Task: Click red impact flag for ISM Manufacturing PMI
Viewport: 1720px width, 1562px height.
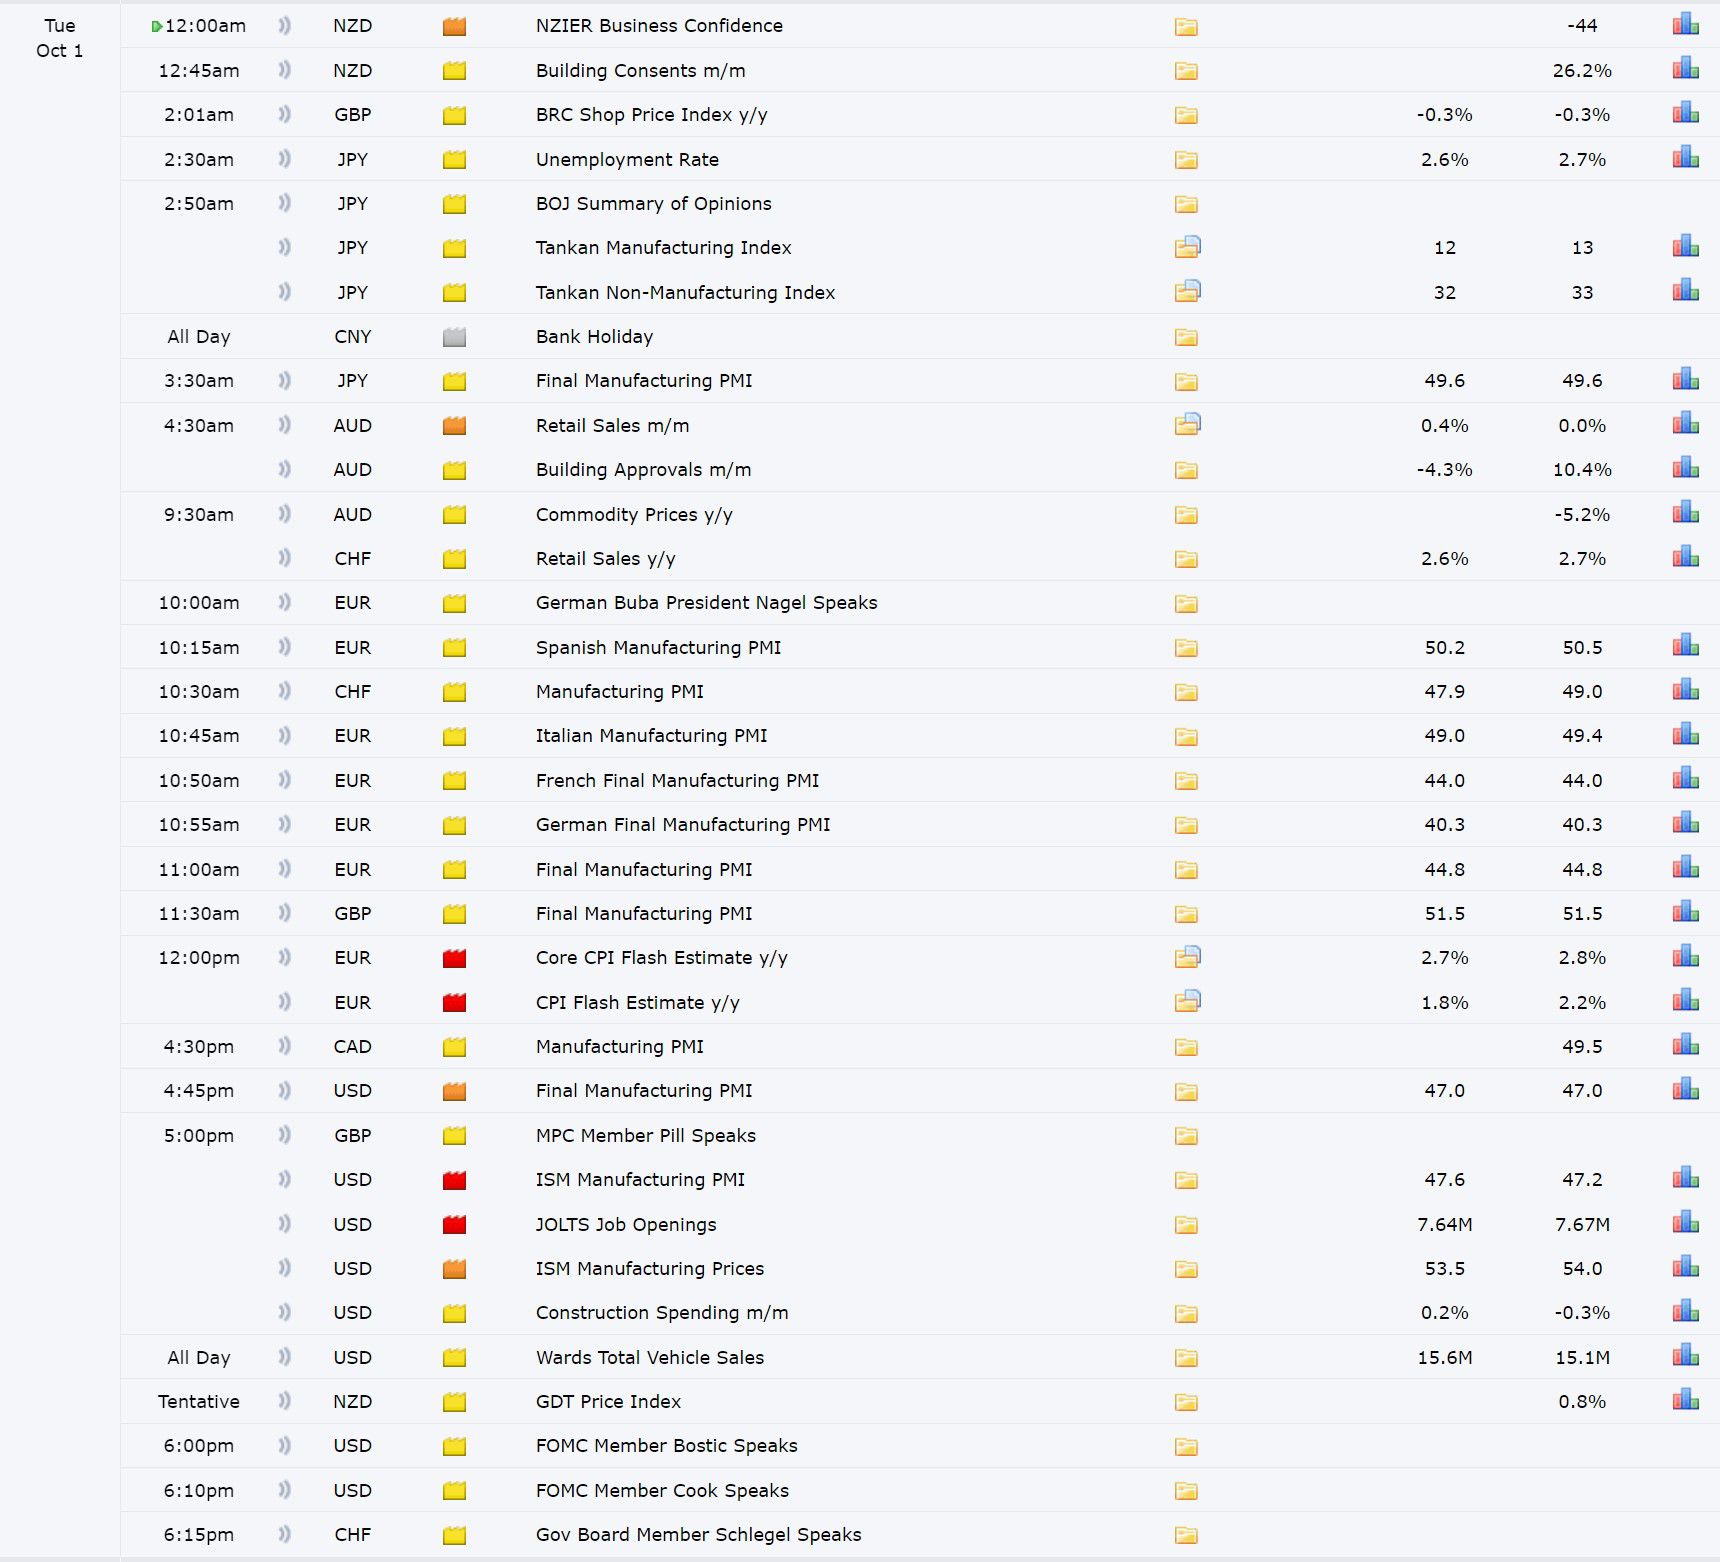Action: point(454,1180)
